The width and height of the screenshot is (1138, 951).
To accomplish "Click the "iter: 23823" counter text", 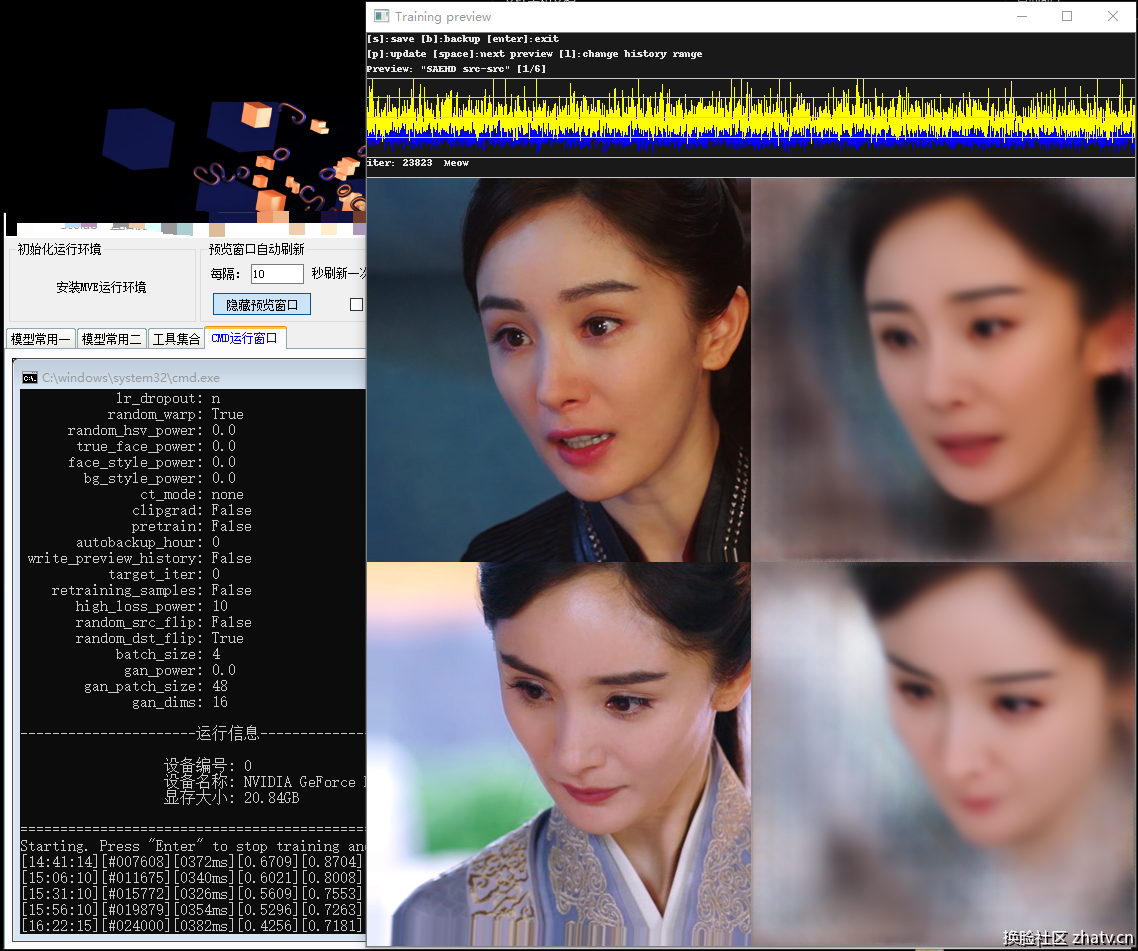I will [400, 163].
